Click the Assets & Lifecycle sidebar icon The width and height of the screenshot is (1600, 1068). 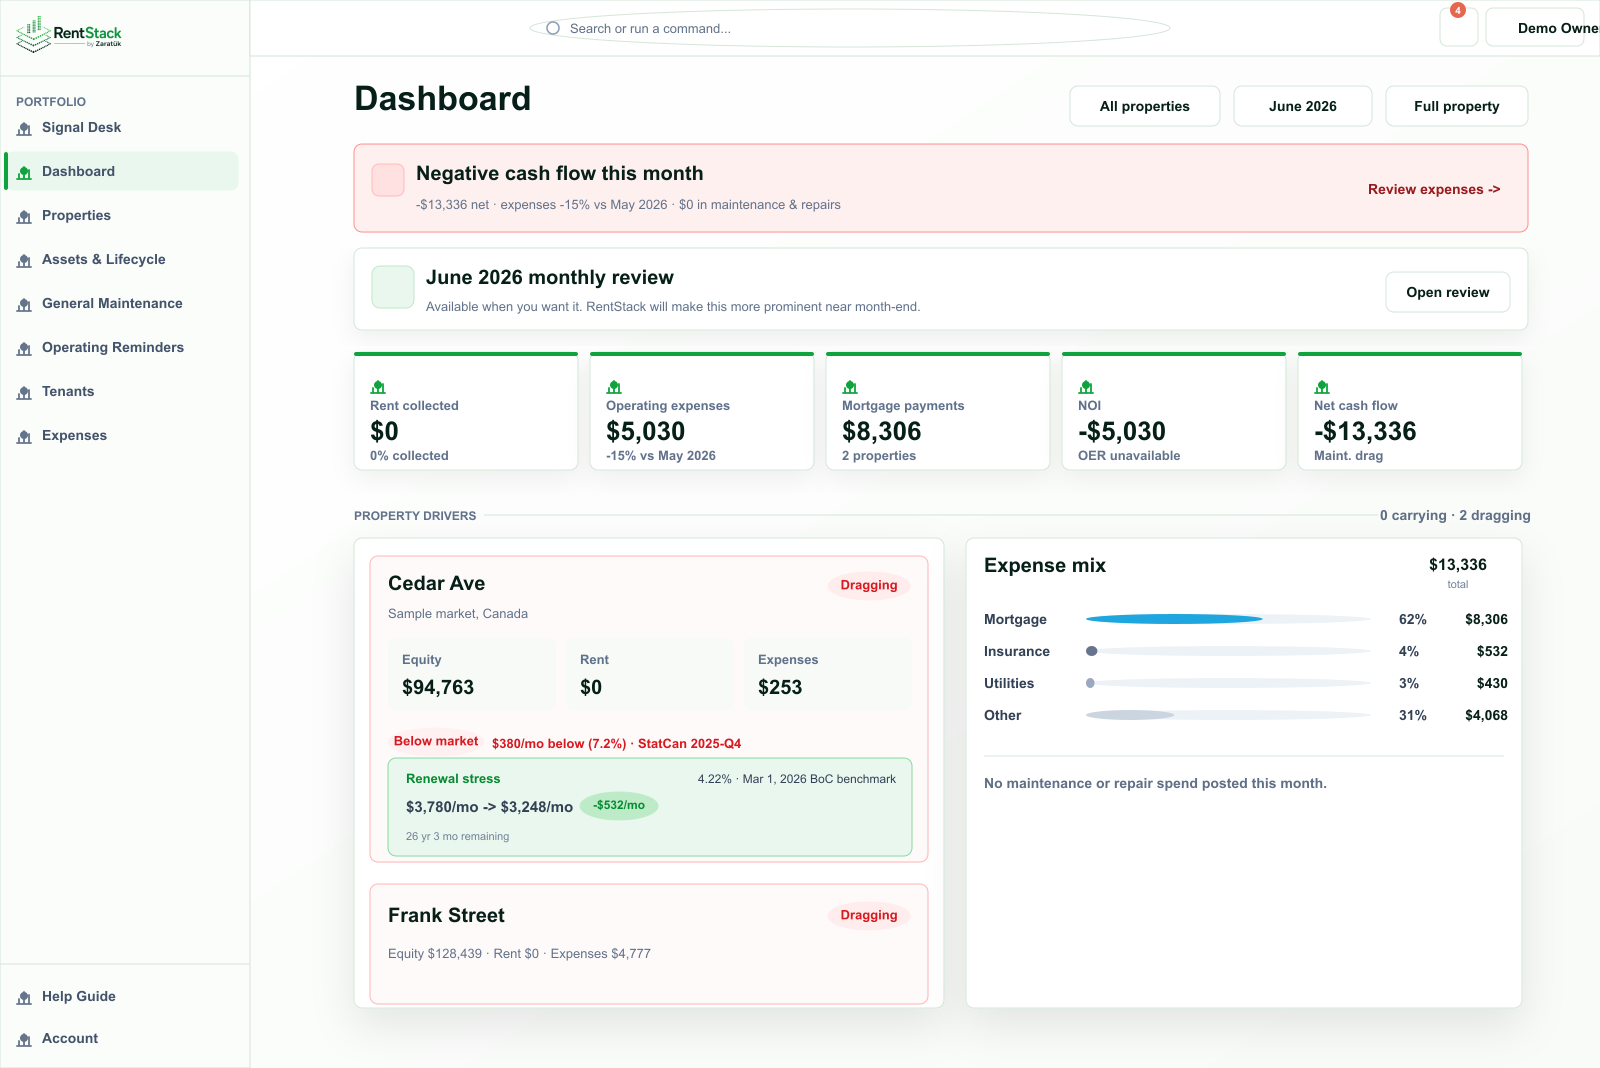click(x=24, y=260)
